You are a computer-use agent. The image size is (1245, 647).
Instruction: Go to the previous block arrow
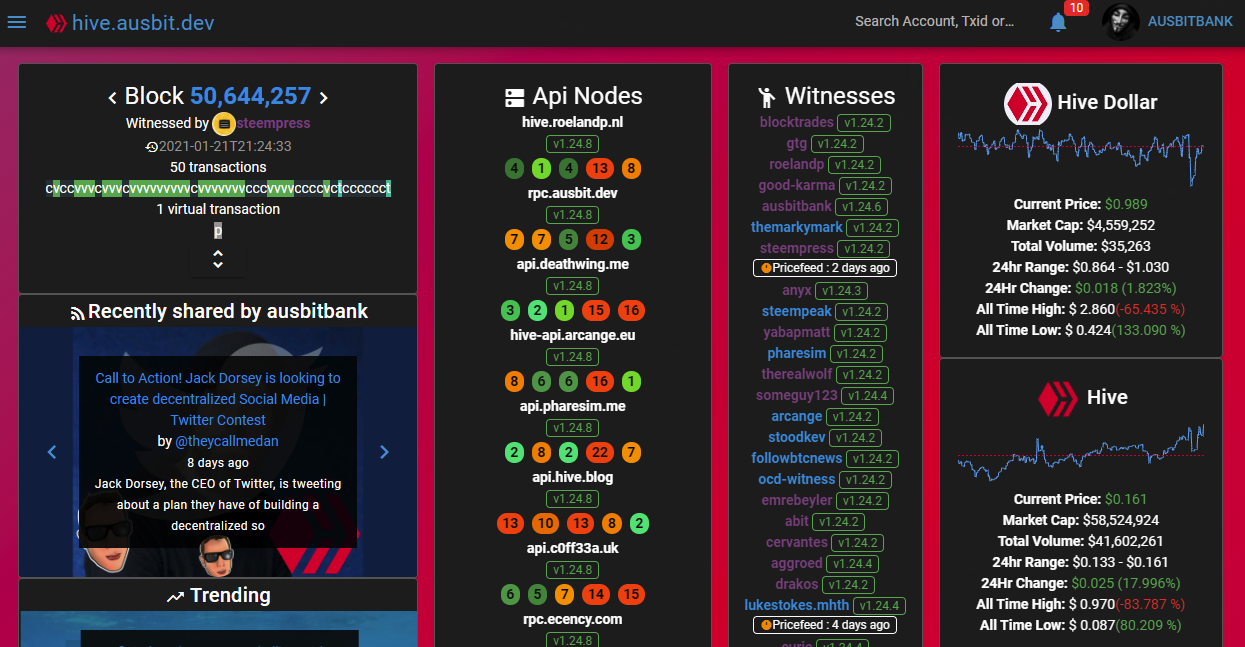coord(113,97)
